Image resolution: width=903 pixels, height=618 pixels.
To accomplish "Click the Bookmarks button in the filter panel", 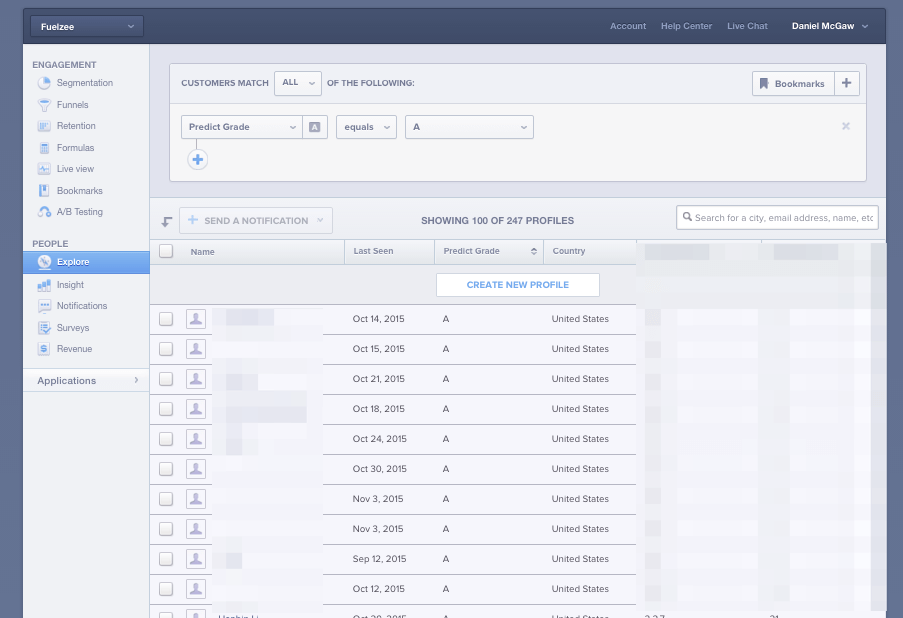I will pyautogui.click(x=793, y=83).
